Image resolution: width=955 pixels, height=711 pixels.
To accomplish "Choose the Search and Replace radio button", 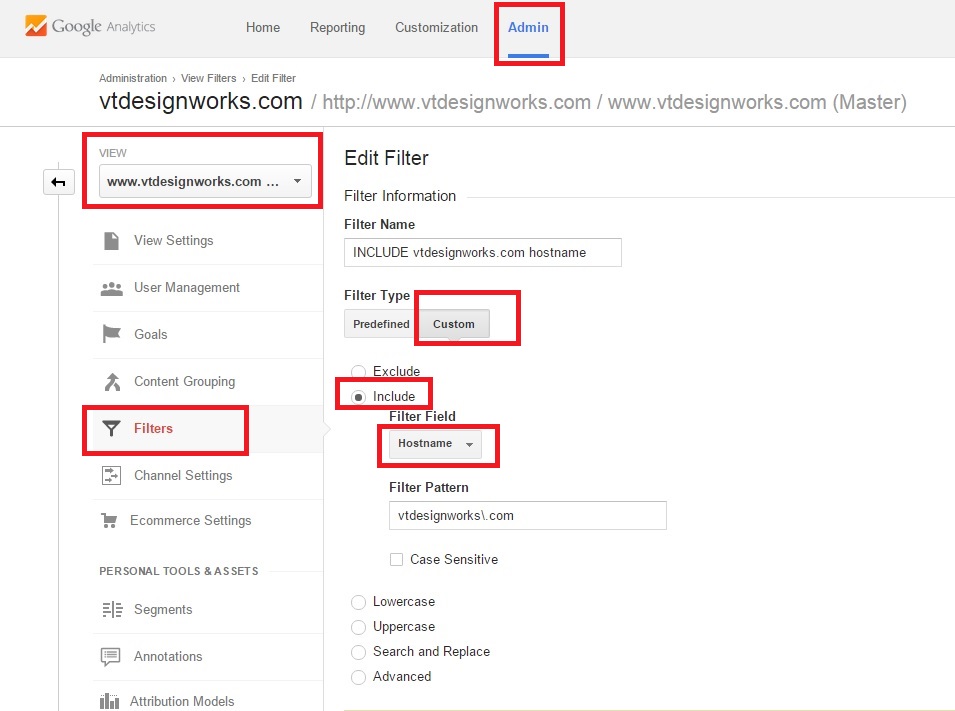I will point(358,653).
